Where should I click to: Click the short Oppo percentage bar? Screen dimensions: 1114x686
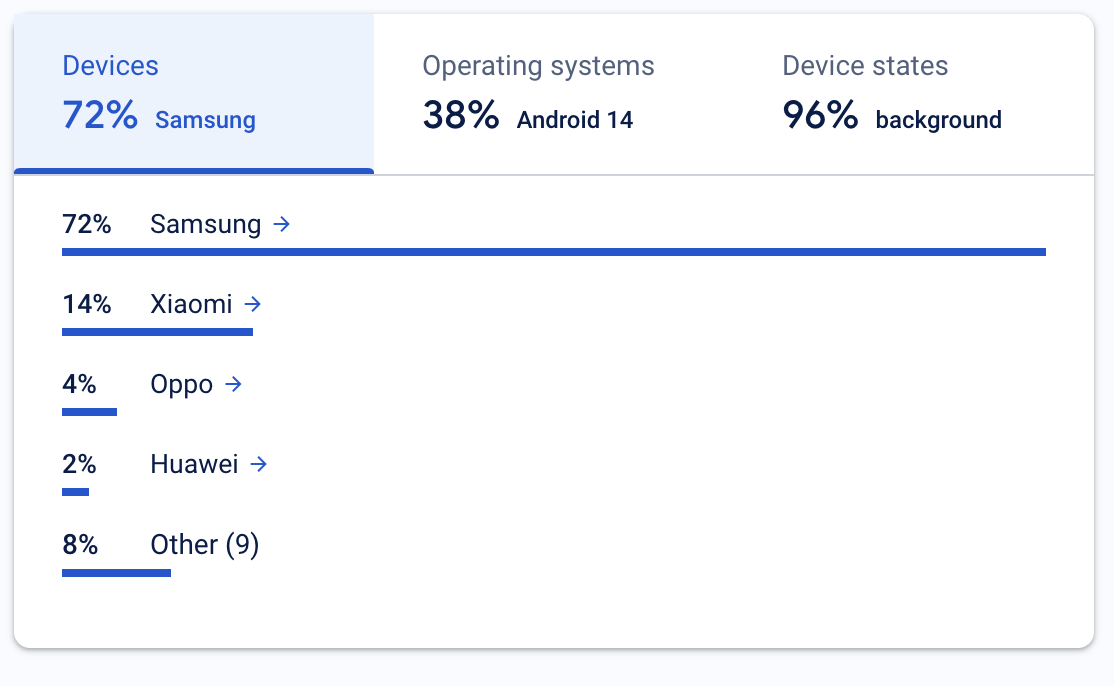point(89,412)
